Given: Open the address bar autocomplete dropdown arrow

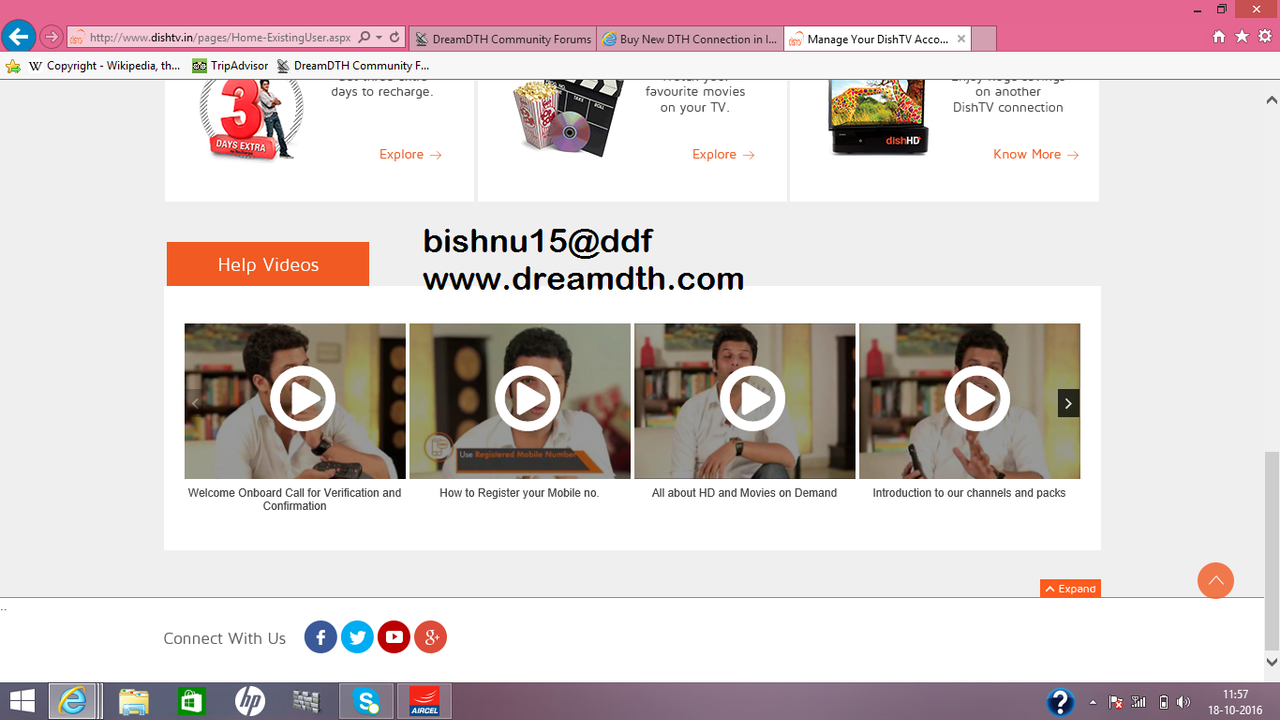Looking at the screenshot, I should click(379, 38).
